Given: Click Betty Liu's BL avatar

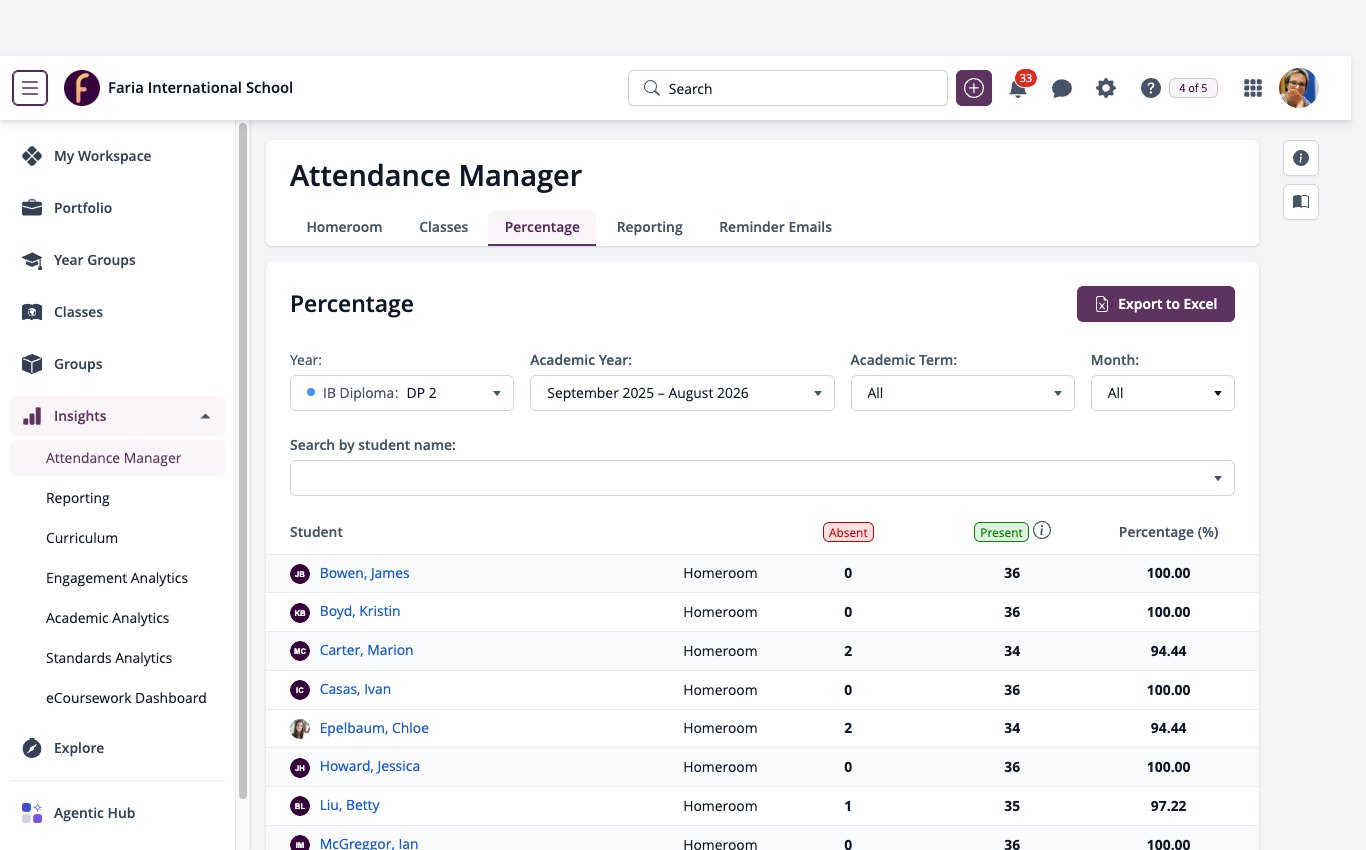Looking at the screenshot, I should click(x=300, y=805).
